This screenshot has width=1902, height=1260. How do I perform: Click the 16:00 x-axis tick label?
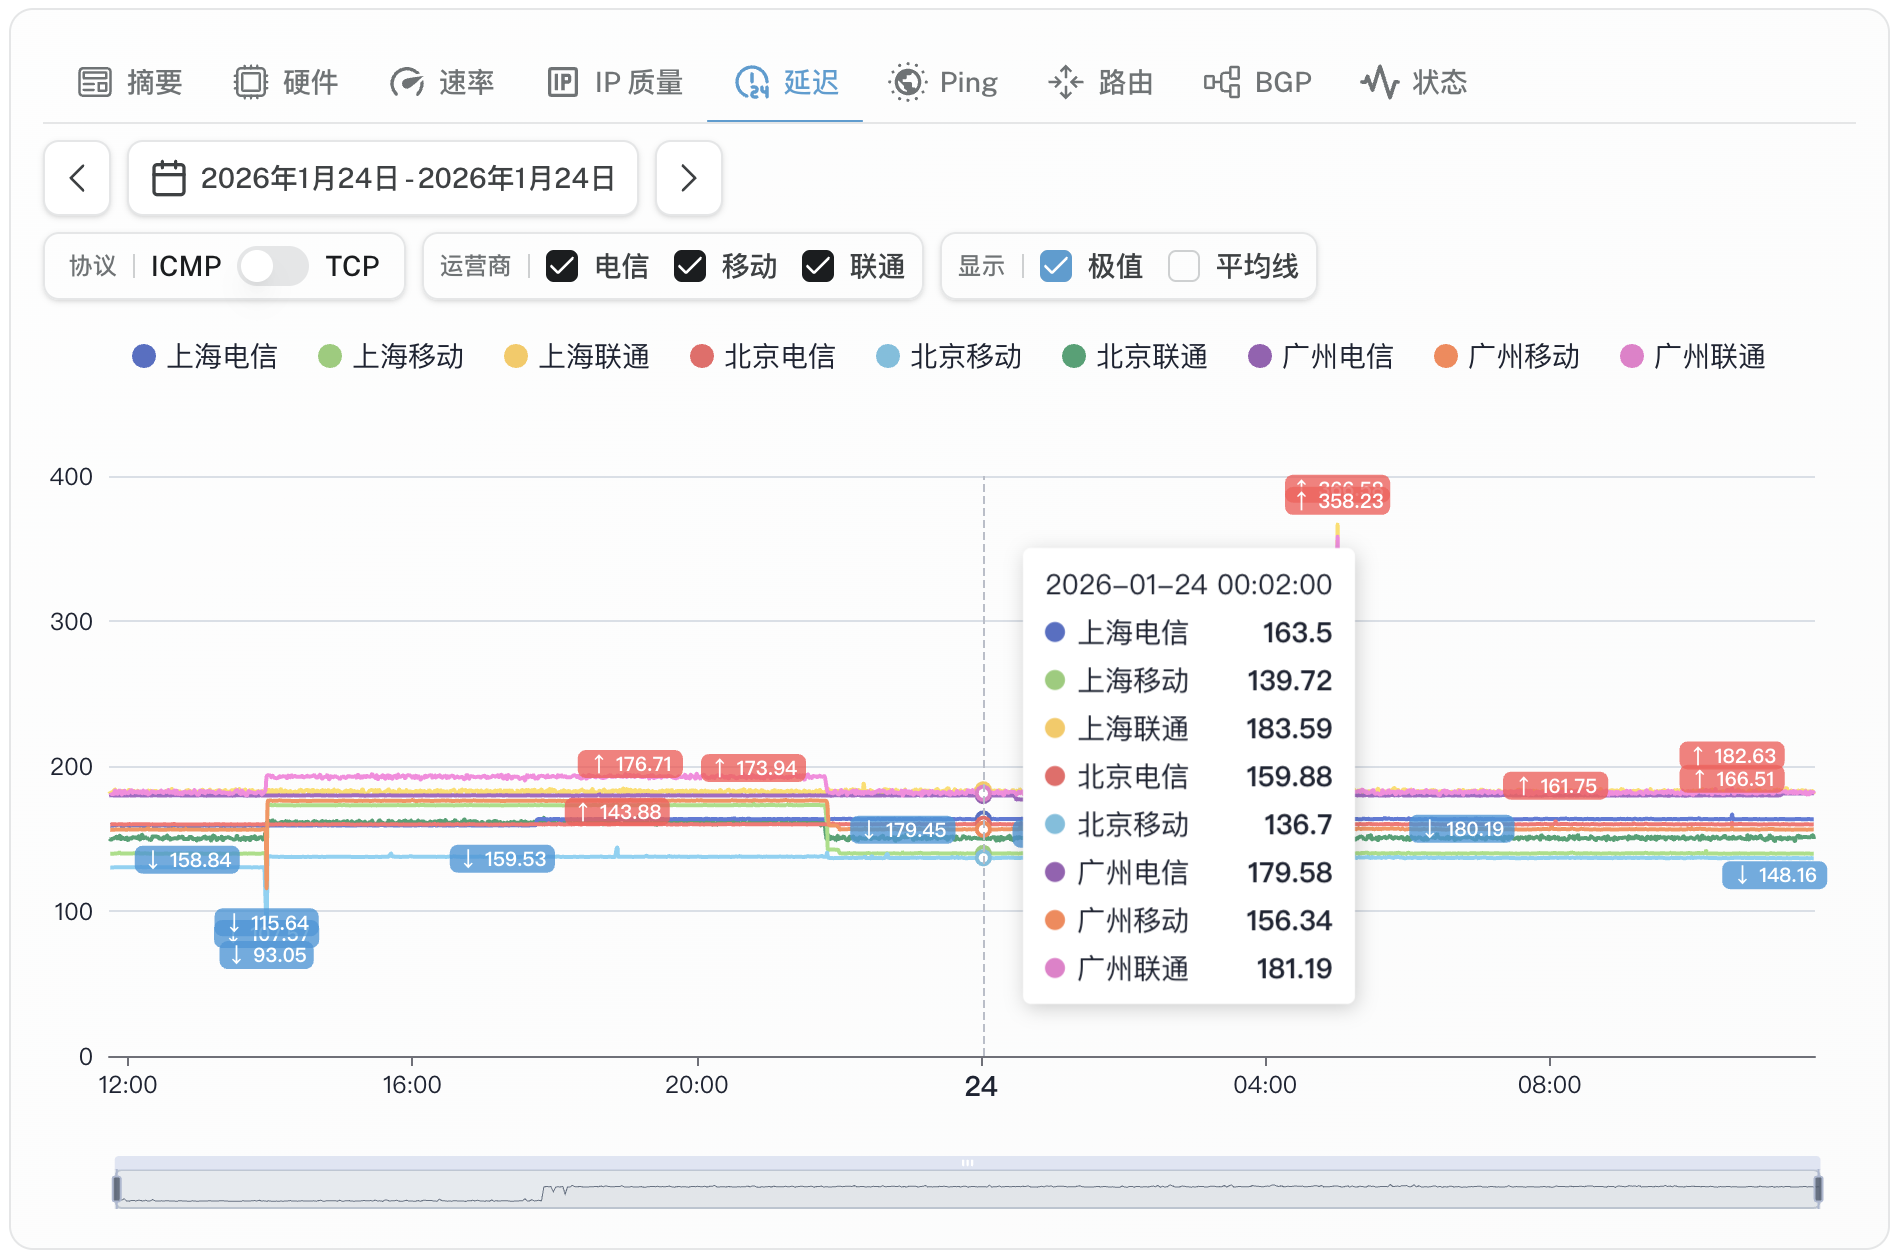(412, 1085)
